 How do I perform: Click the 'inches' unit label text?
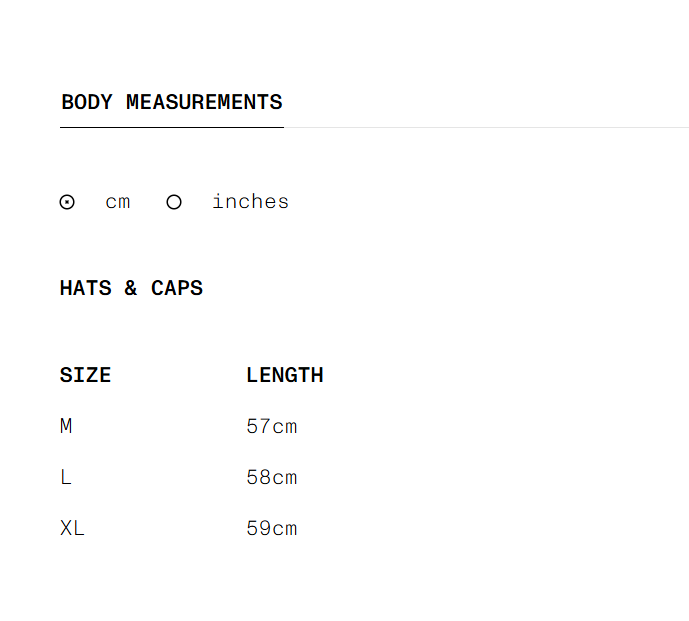coord(250,202)
